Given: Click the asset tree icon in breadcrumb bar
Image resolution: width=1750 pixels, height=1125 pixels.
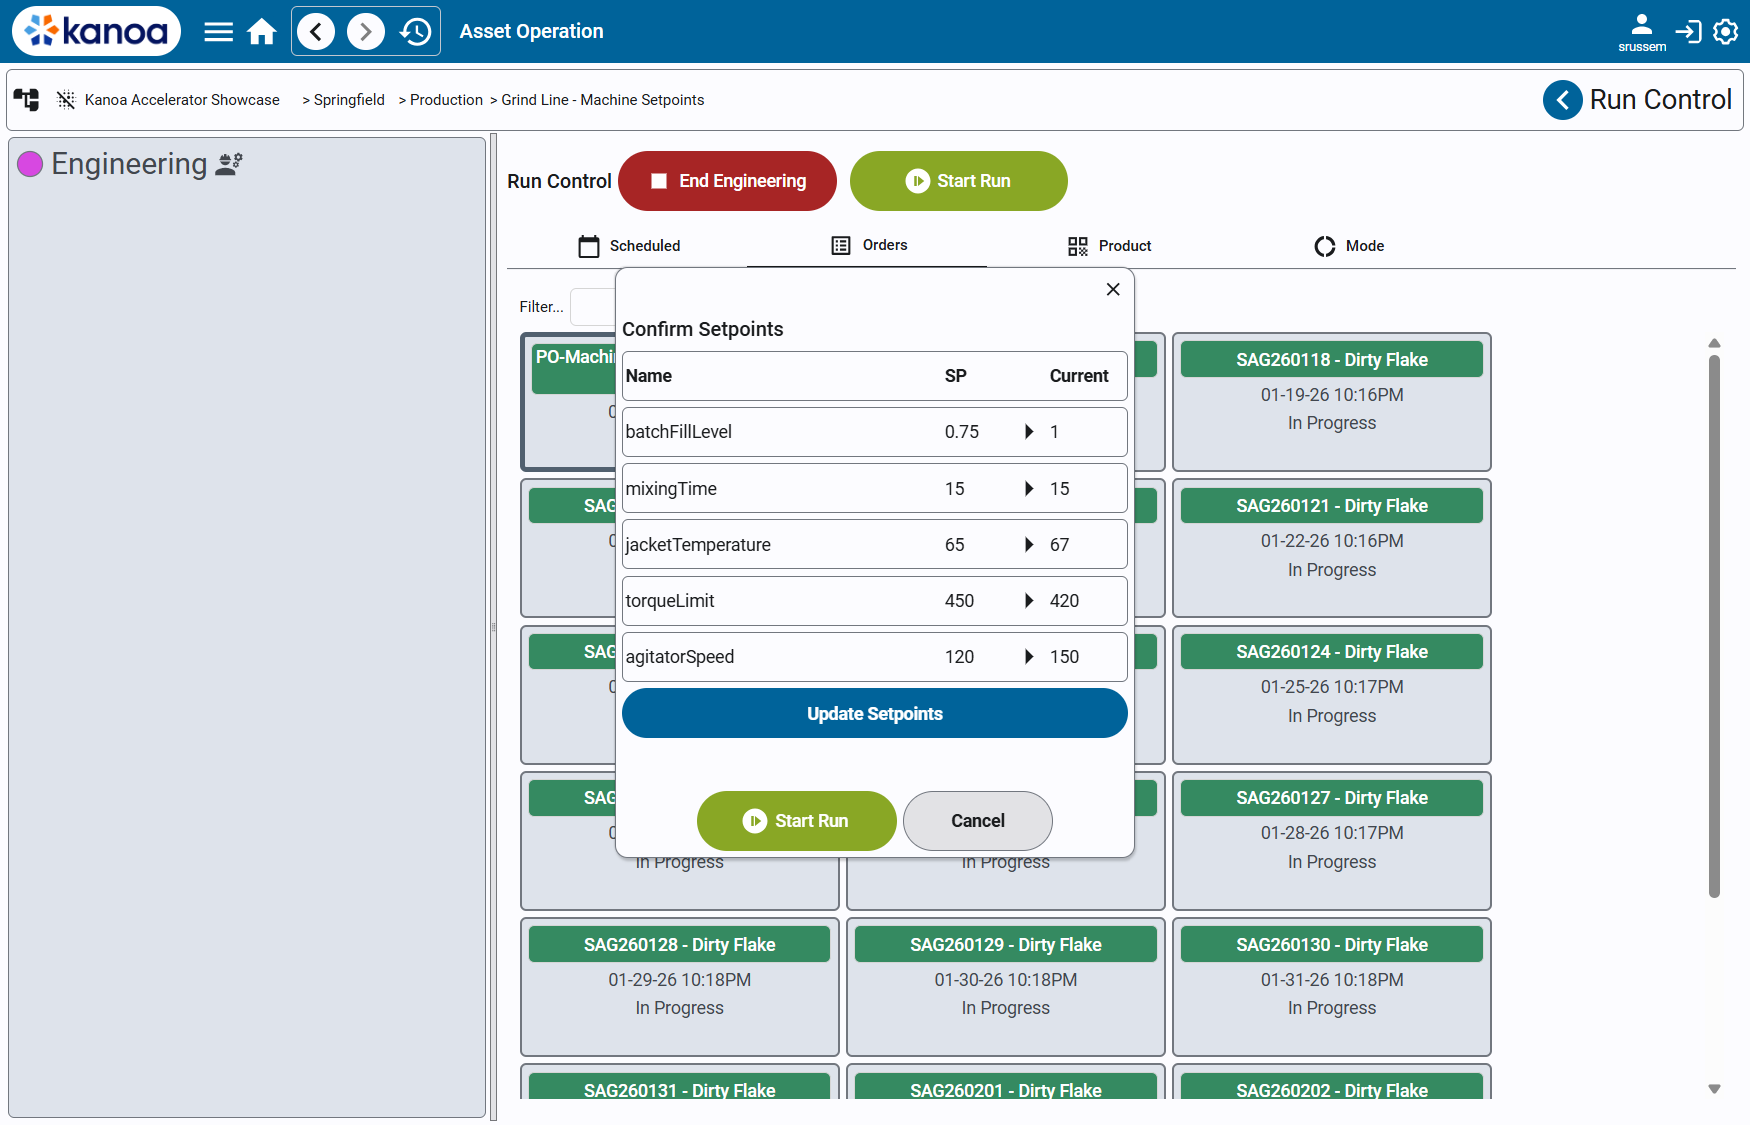Looking at the screenshot, I should pos(26,100).
